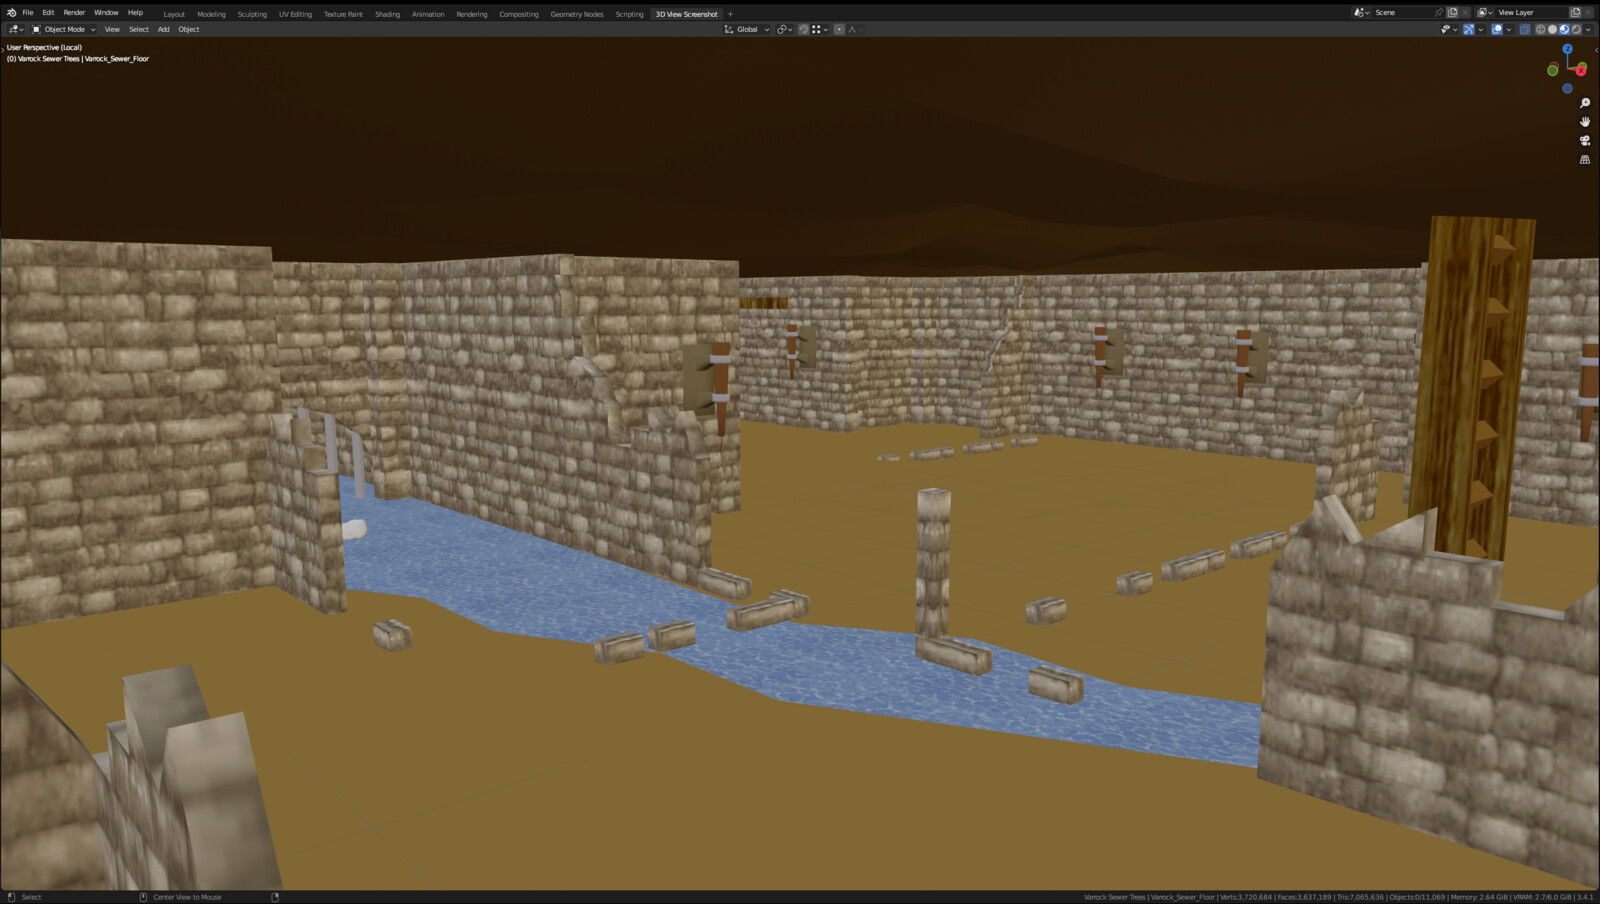Viewport: 1600px width, 904px height.
Task: Click the View Layer name field
Action: tap(1531, 12)
